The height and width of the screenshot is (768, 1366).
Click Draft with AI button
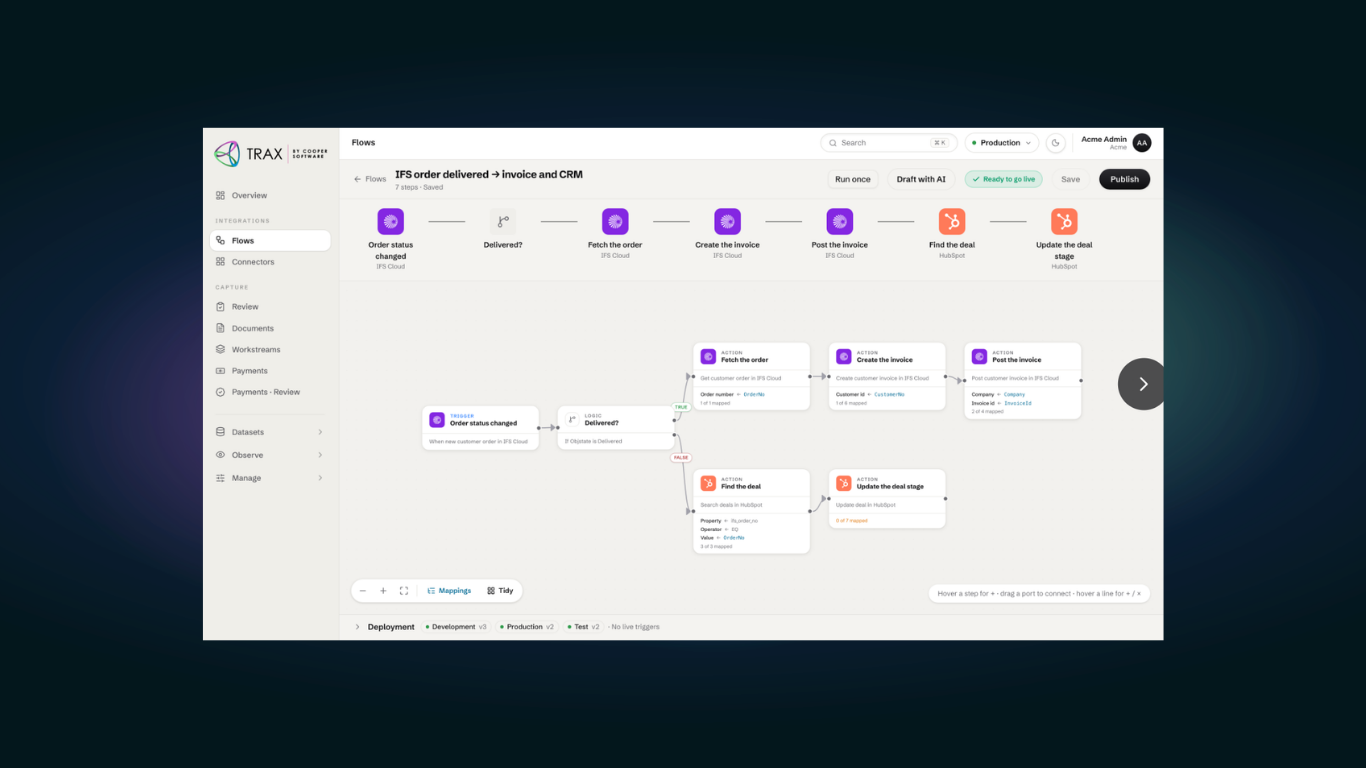coord(921,179)
